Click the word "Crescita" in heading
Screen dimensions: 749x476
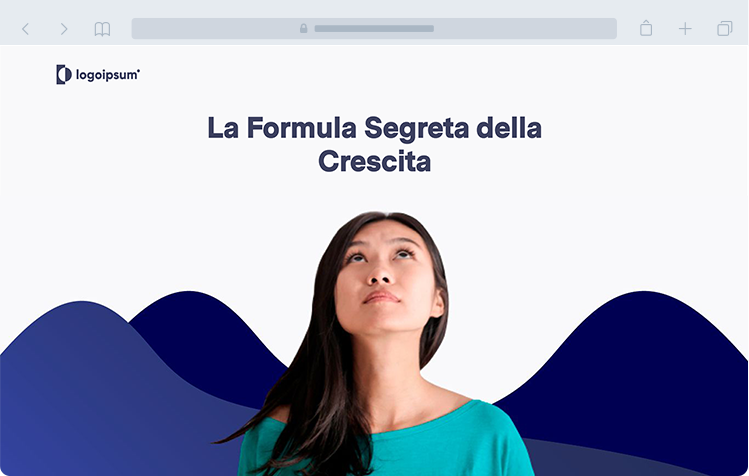pos(374,161)
